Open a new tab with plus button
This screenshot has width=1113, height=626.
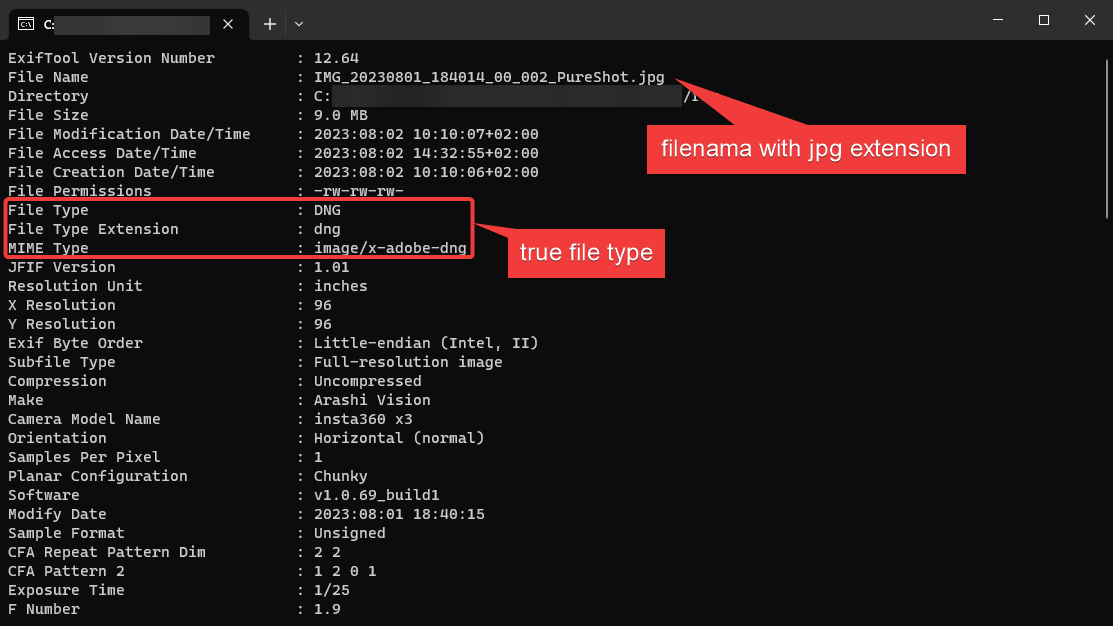[269, 24]
